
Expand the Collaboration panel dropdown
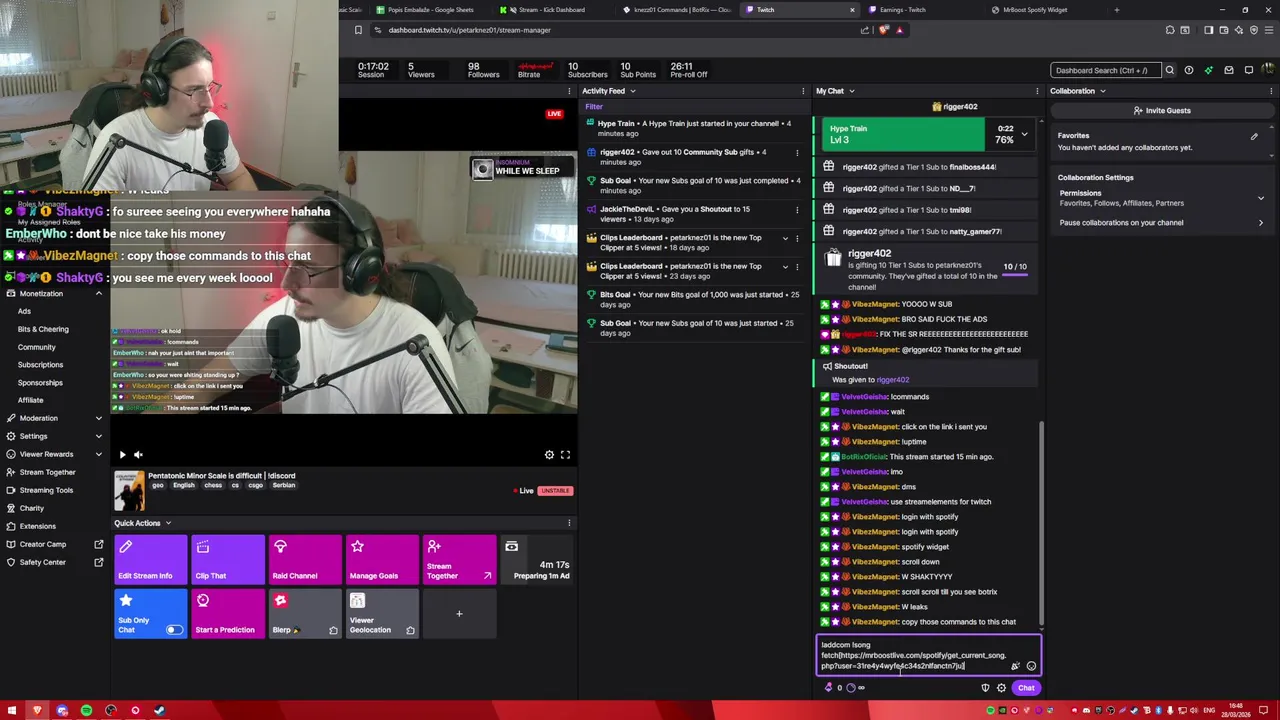1103,91
